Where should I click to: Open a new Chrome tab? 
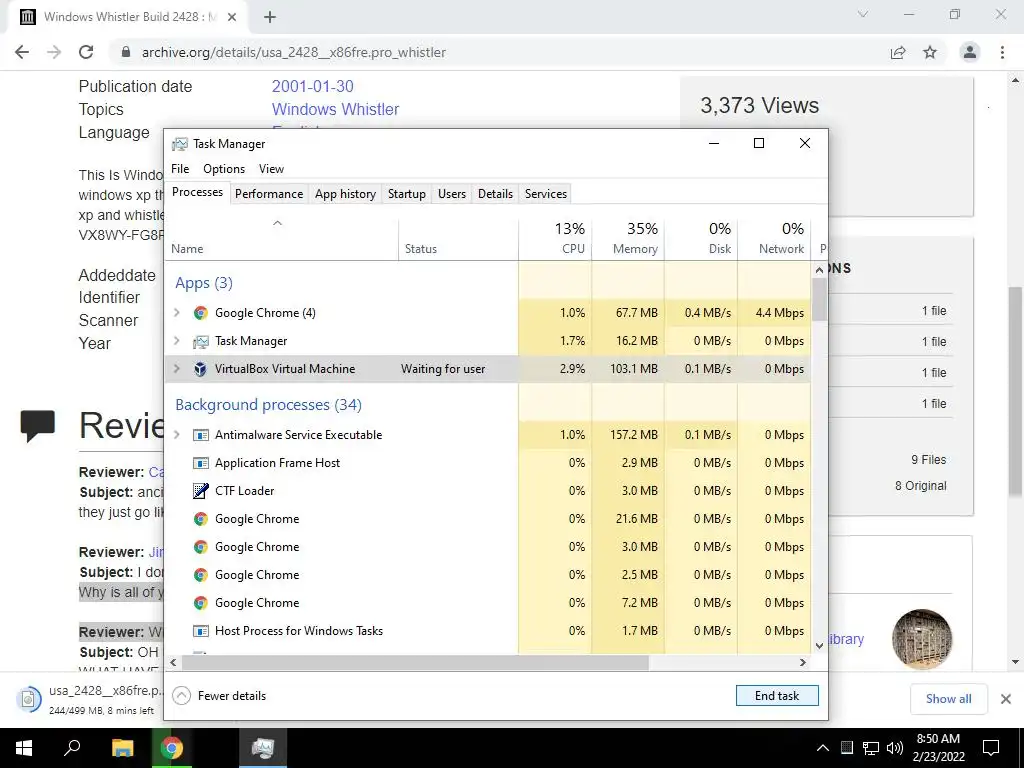(270, 17)
